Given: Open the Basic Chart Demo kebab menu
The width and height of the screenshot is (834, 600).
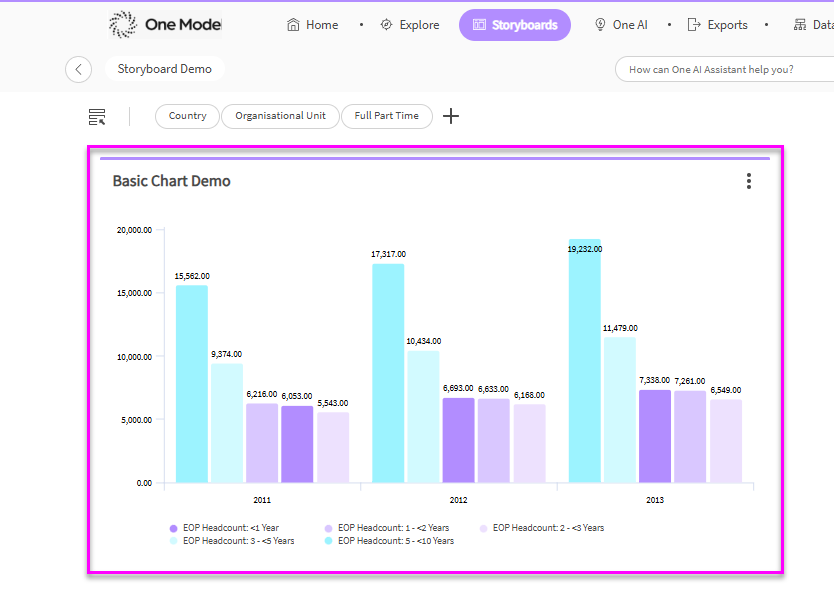Looking at the screenshot, I should (x=748, y=181).
